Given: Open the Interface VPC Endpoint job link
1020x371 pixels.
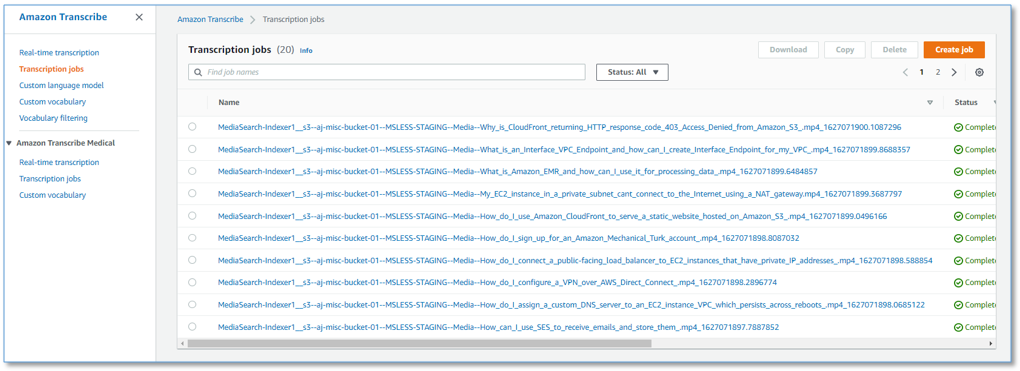Looking at the screenshot, I should pos(564,149).
